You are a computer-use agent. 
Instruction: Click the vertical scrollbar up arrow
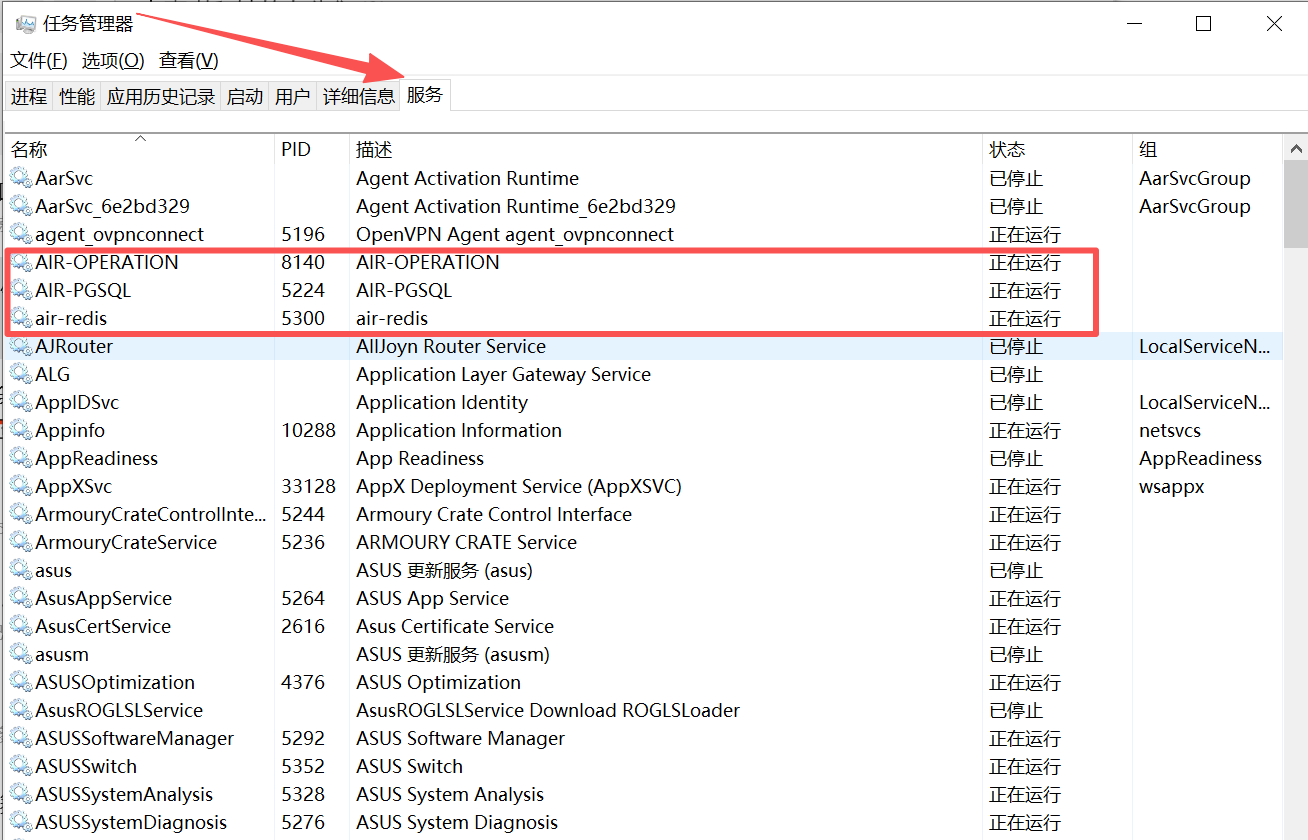[1296, 150]
